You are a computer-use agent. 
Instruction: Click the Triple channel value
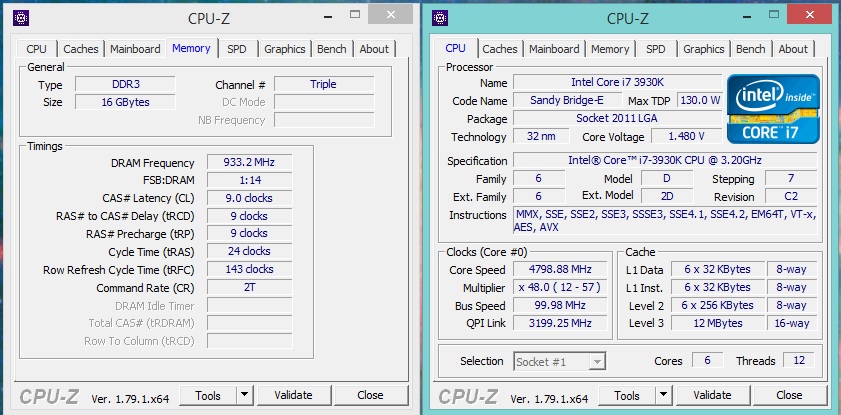coord(324,84)
